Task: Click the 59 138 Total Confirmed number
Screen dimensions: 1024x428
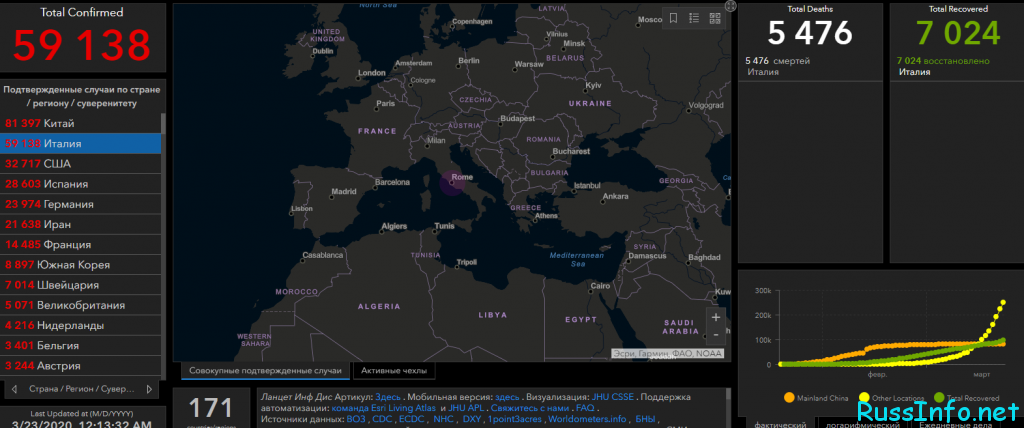Action: tap(82, 44)
